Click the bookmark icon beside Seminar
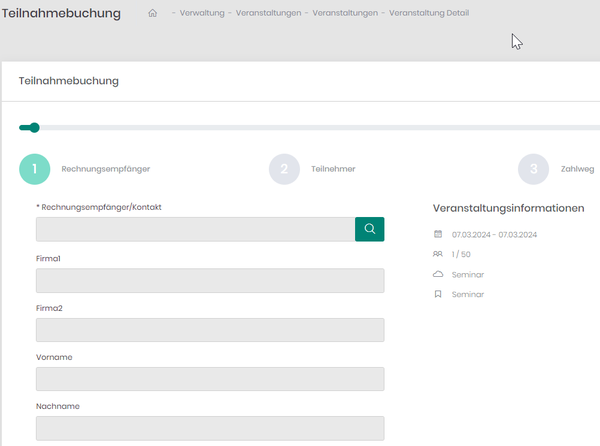This screenshot has width=600, height=446. 438,294
